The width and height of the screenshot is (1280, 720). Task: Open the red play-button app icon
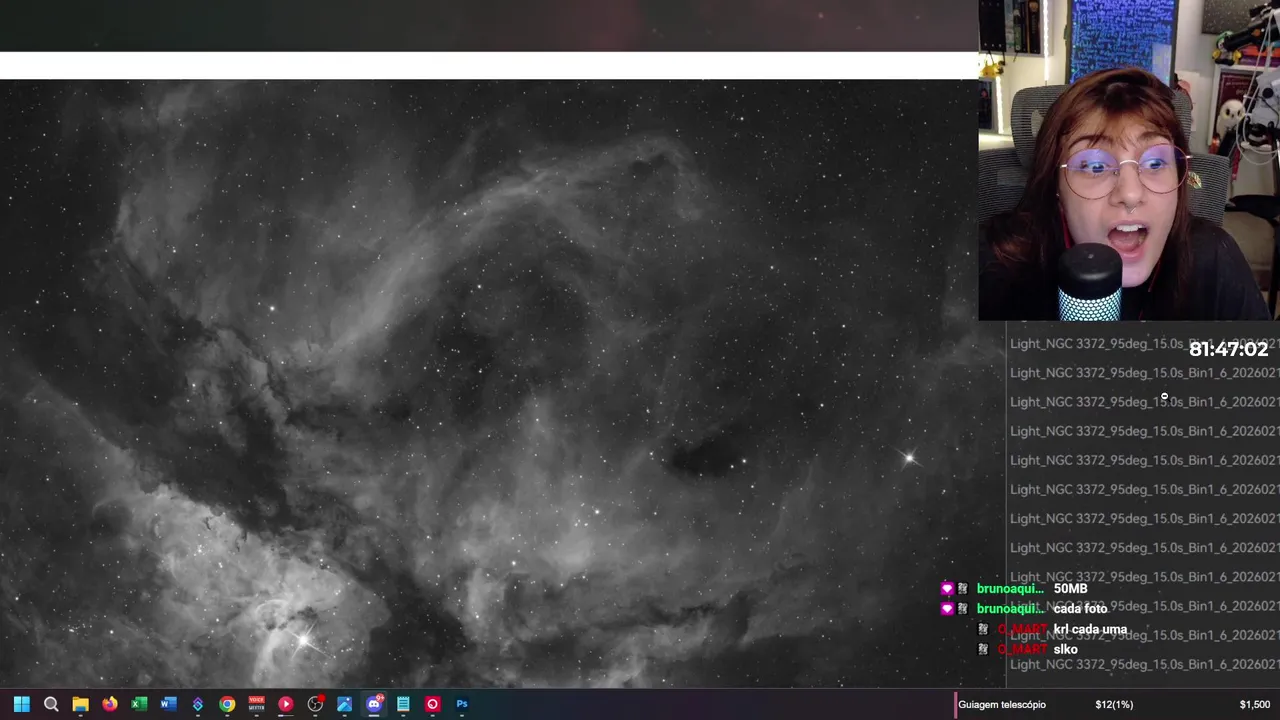coord(286,704)
